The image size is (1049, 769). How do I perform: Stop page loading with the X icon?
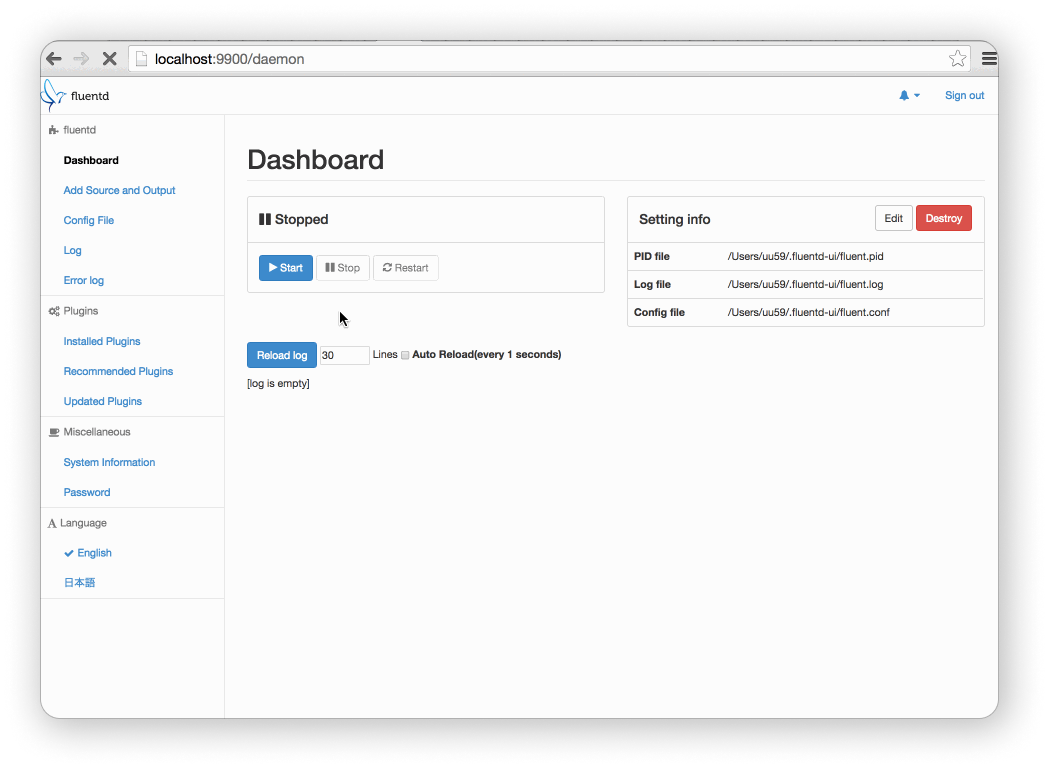point(110,59)
